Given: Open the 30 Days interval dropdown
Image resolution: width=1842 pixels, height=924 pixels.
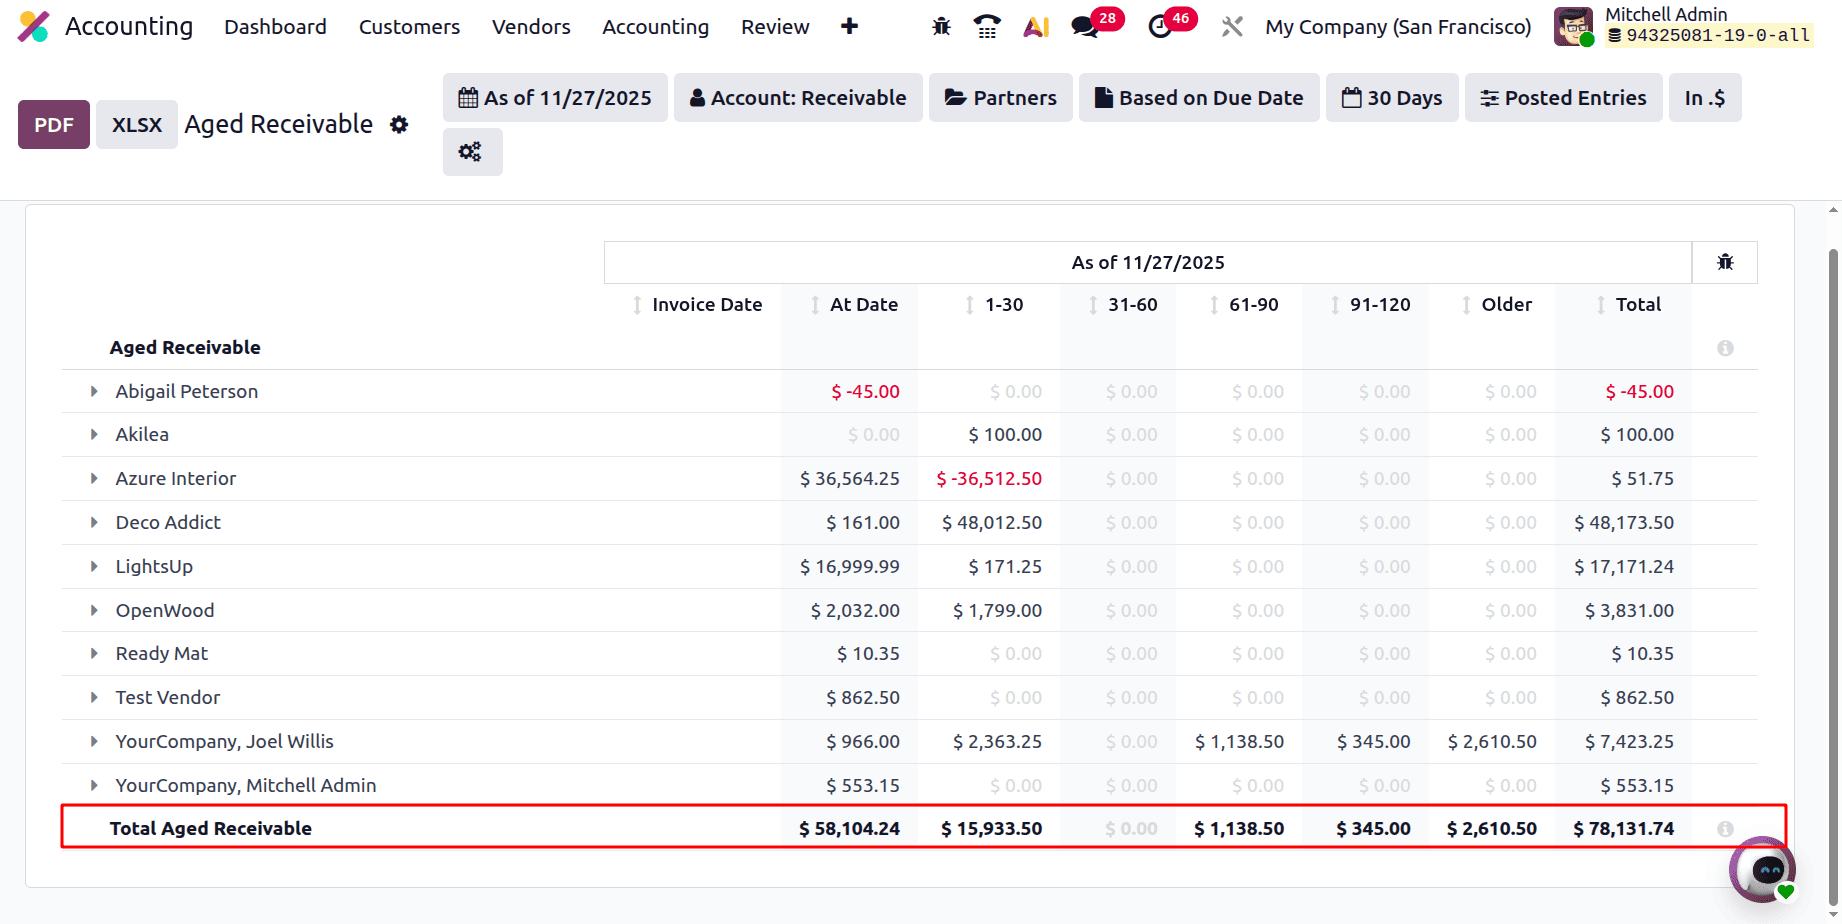Looking at the screenshot, I should click(x=1392, y=98).
